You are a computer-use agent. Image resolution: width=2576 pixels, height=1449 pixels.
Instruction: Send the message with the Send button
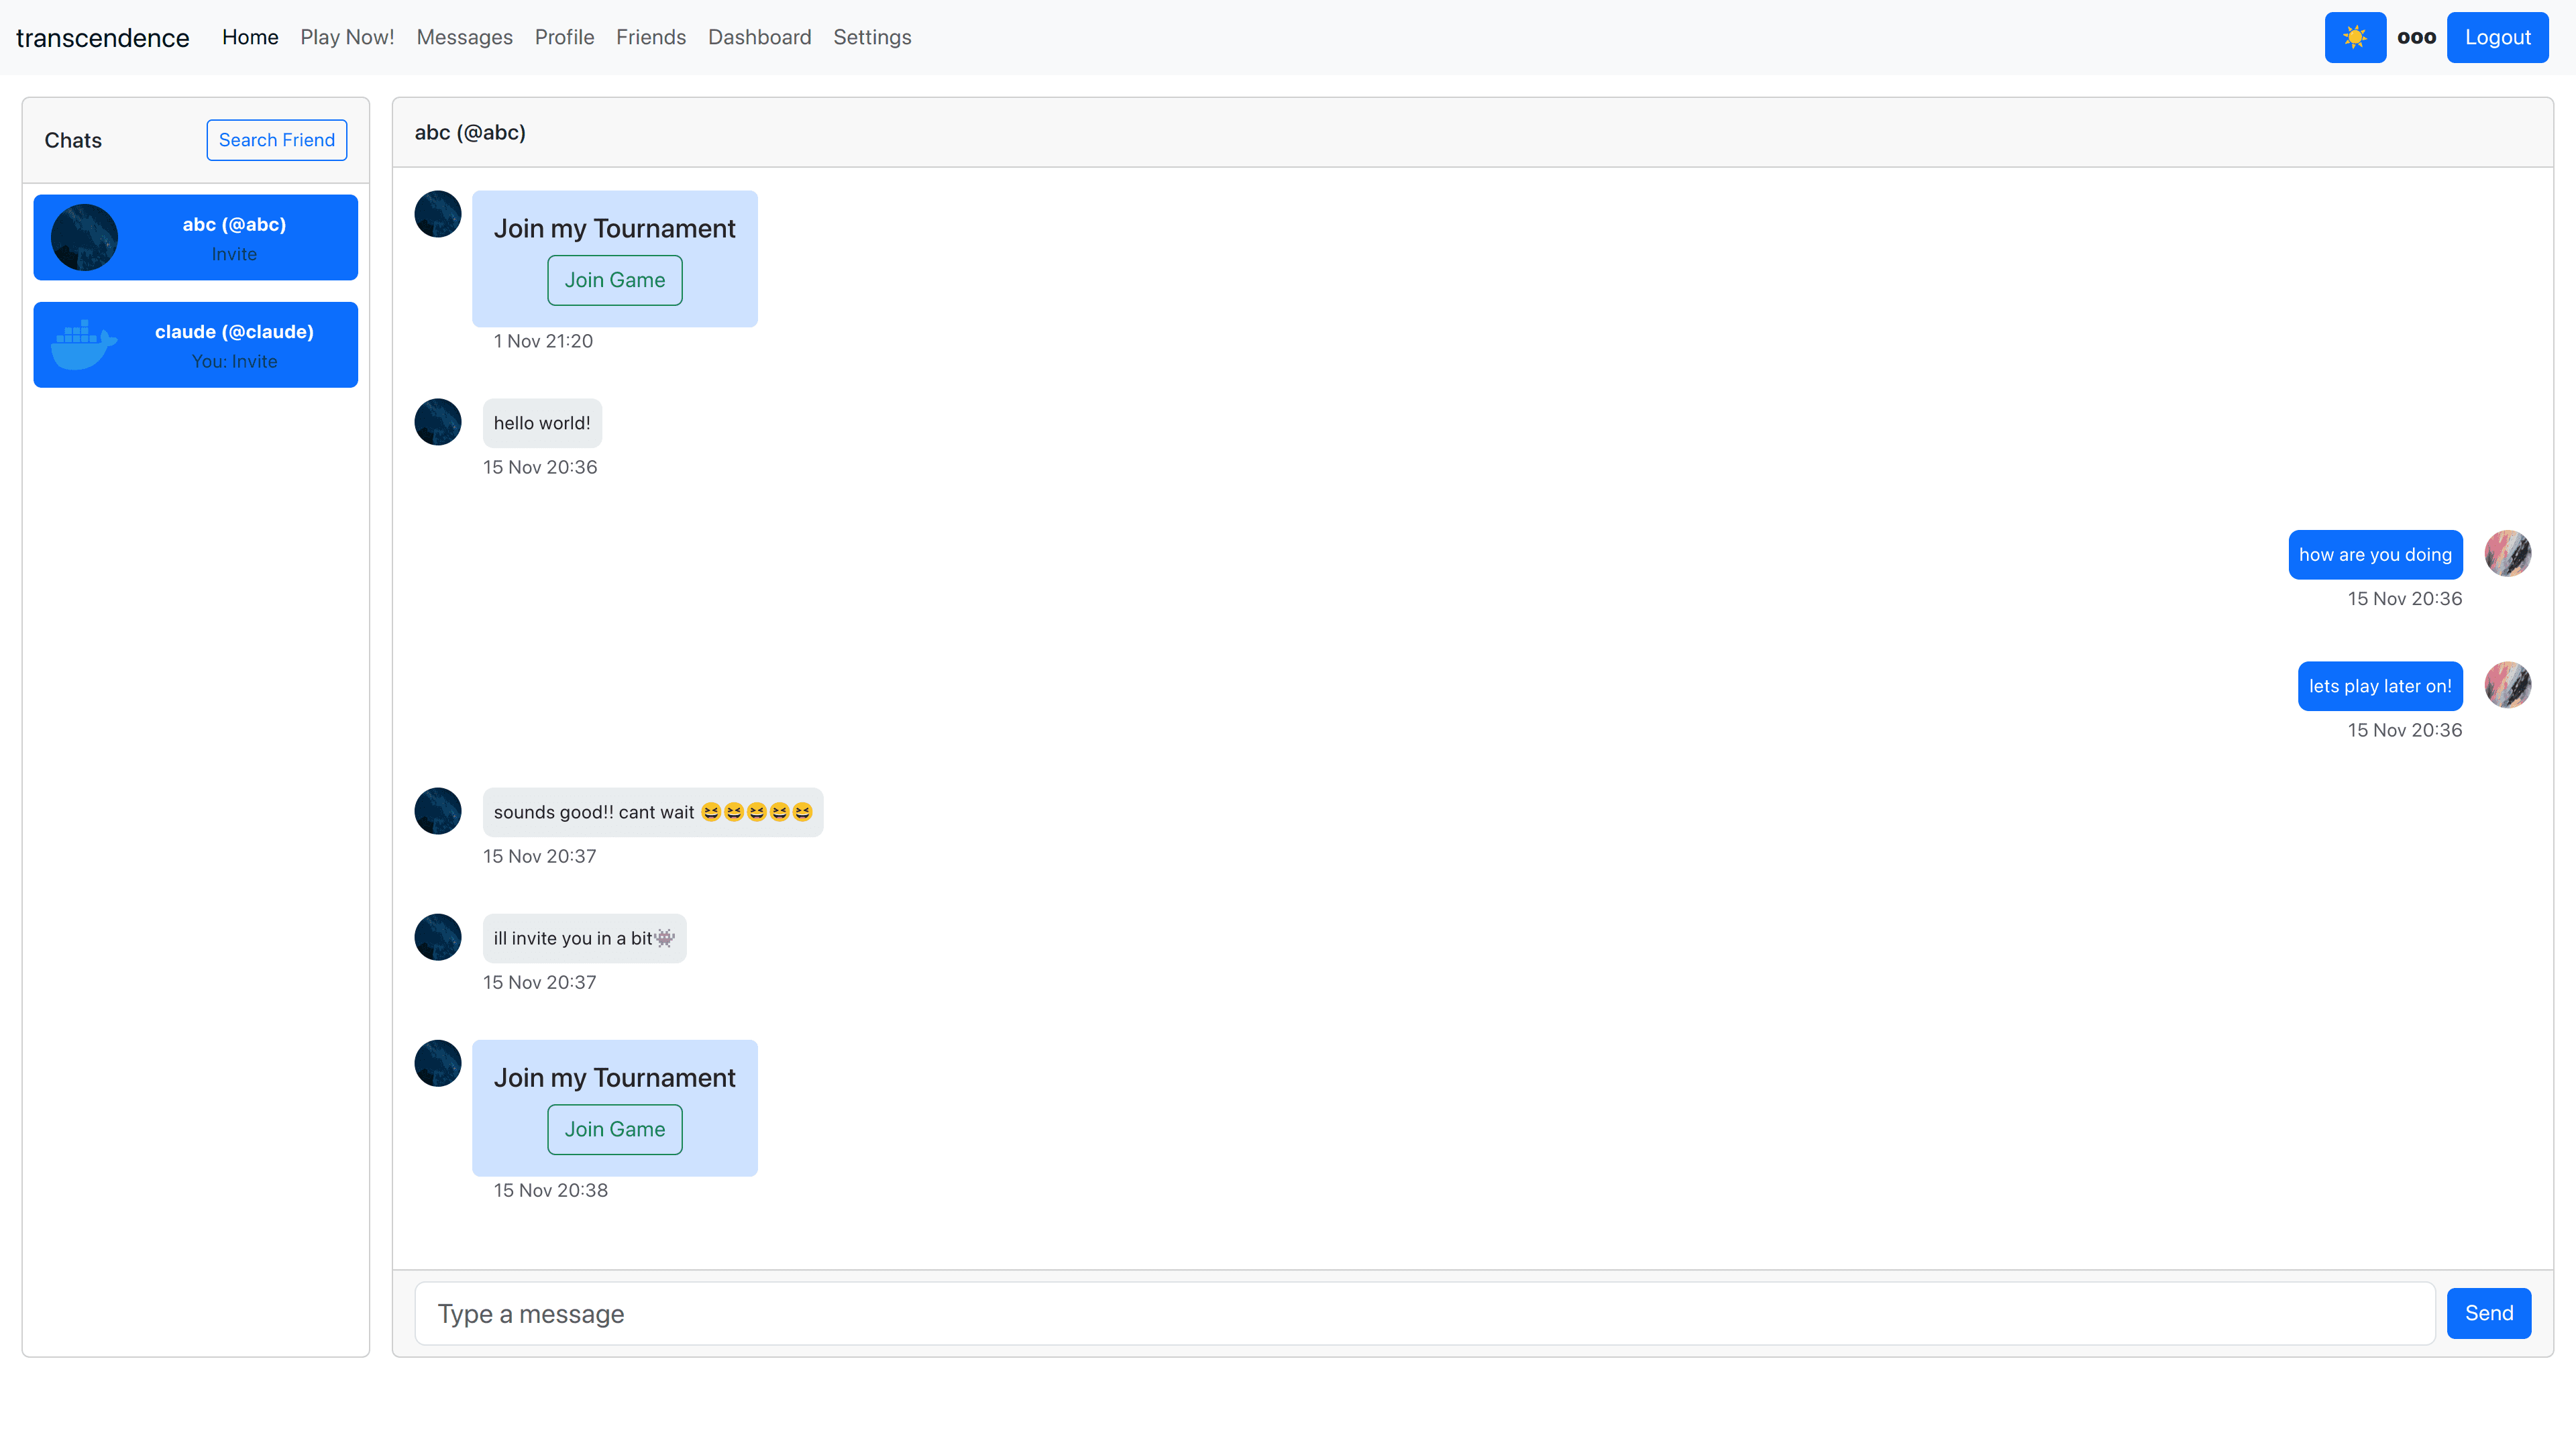[2488, 1313]
